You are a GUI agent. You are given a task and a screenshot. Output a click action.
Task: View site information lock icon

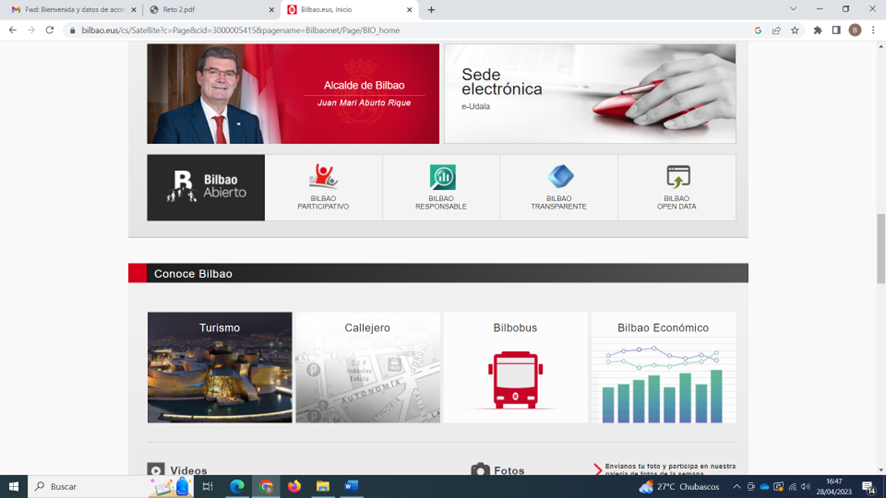[72, 31]
